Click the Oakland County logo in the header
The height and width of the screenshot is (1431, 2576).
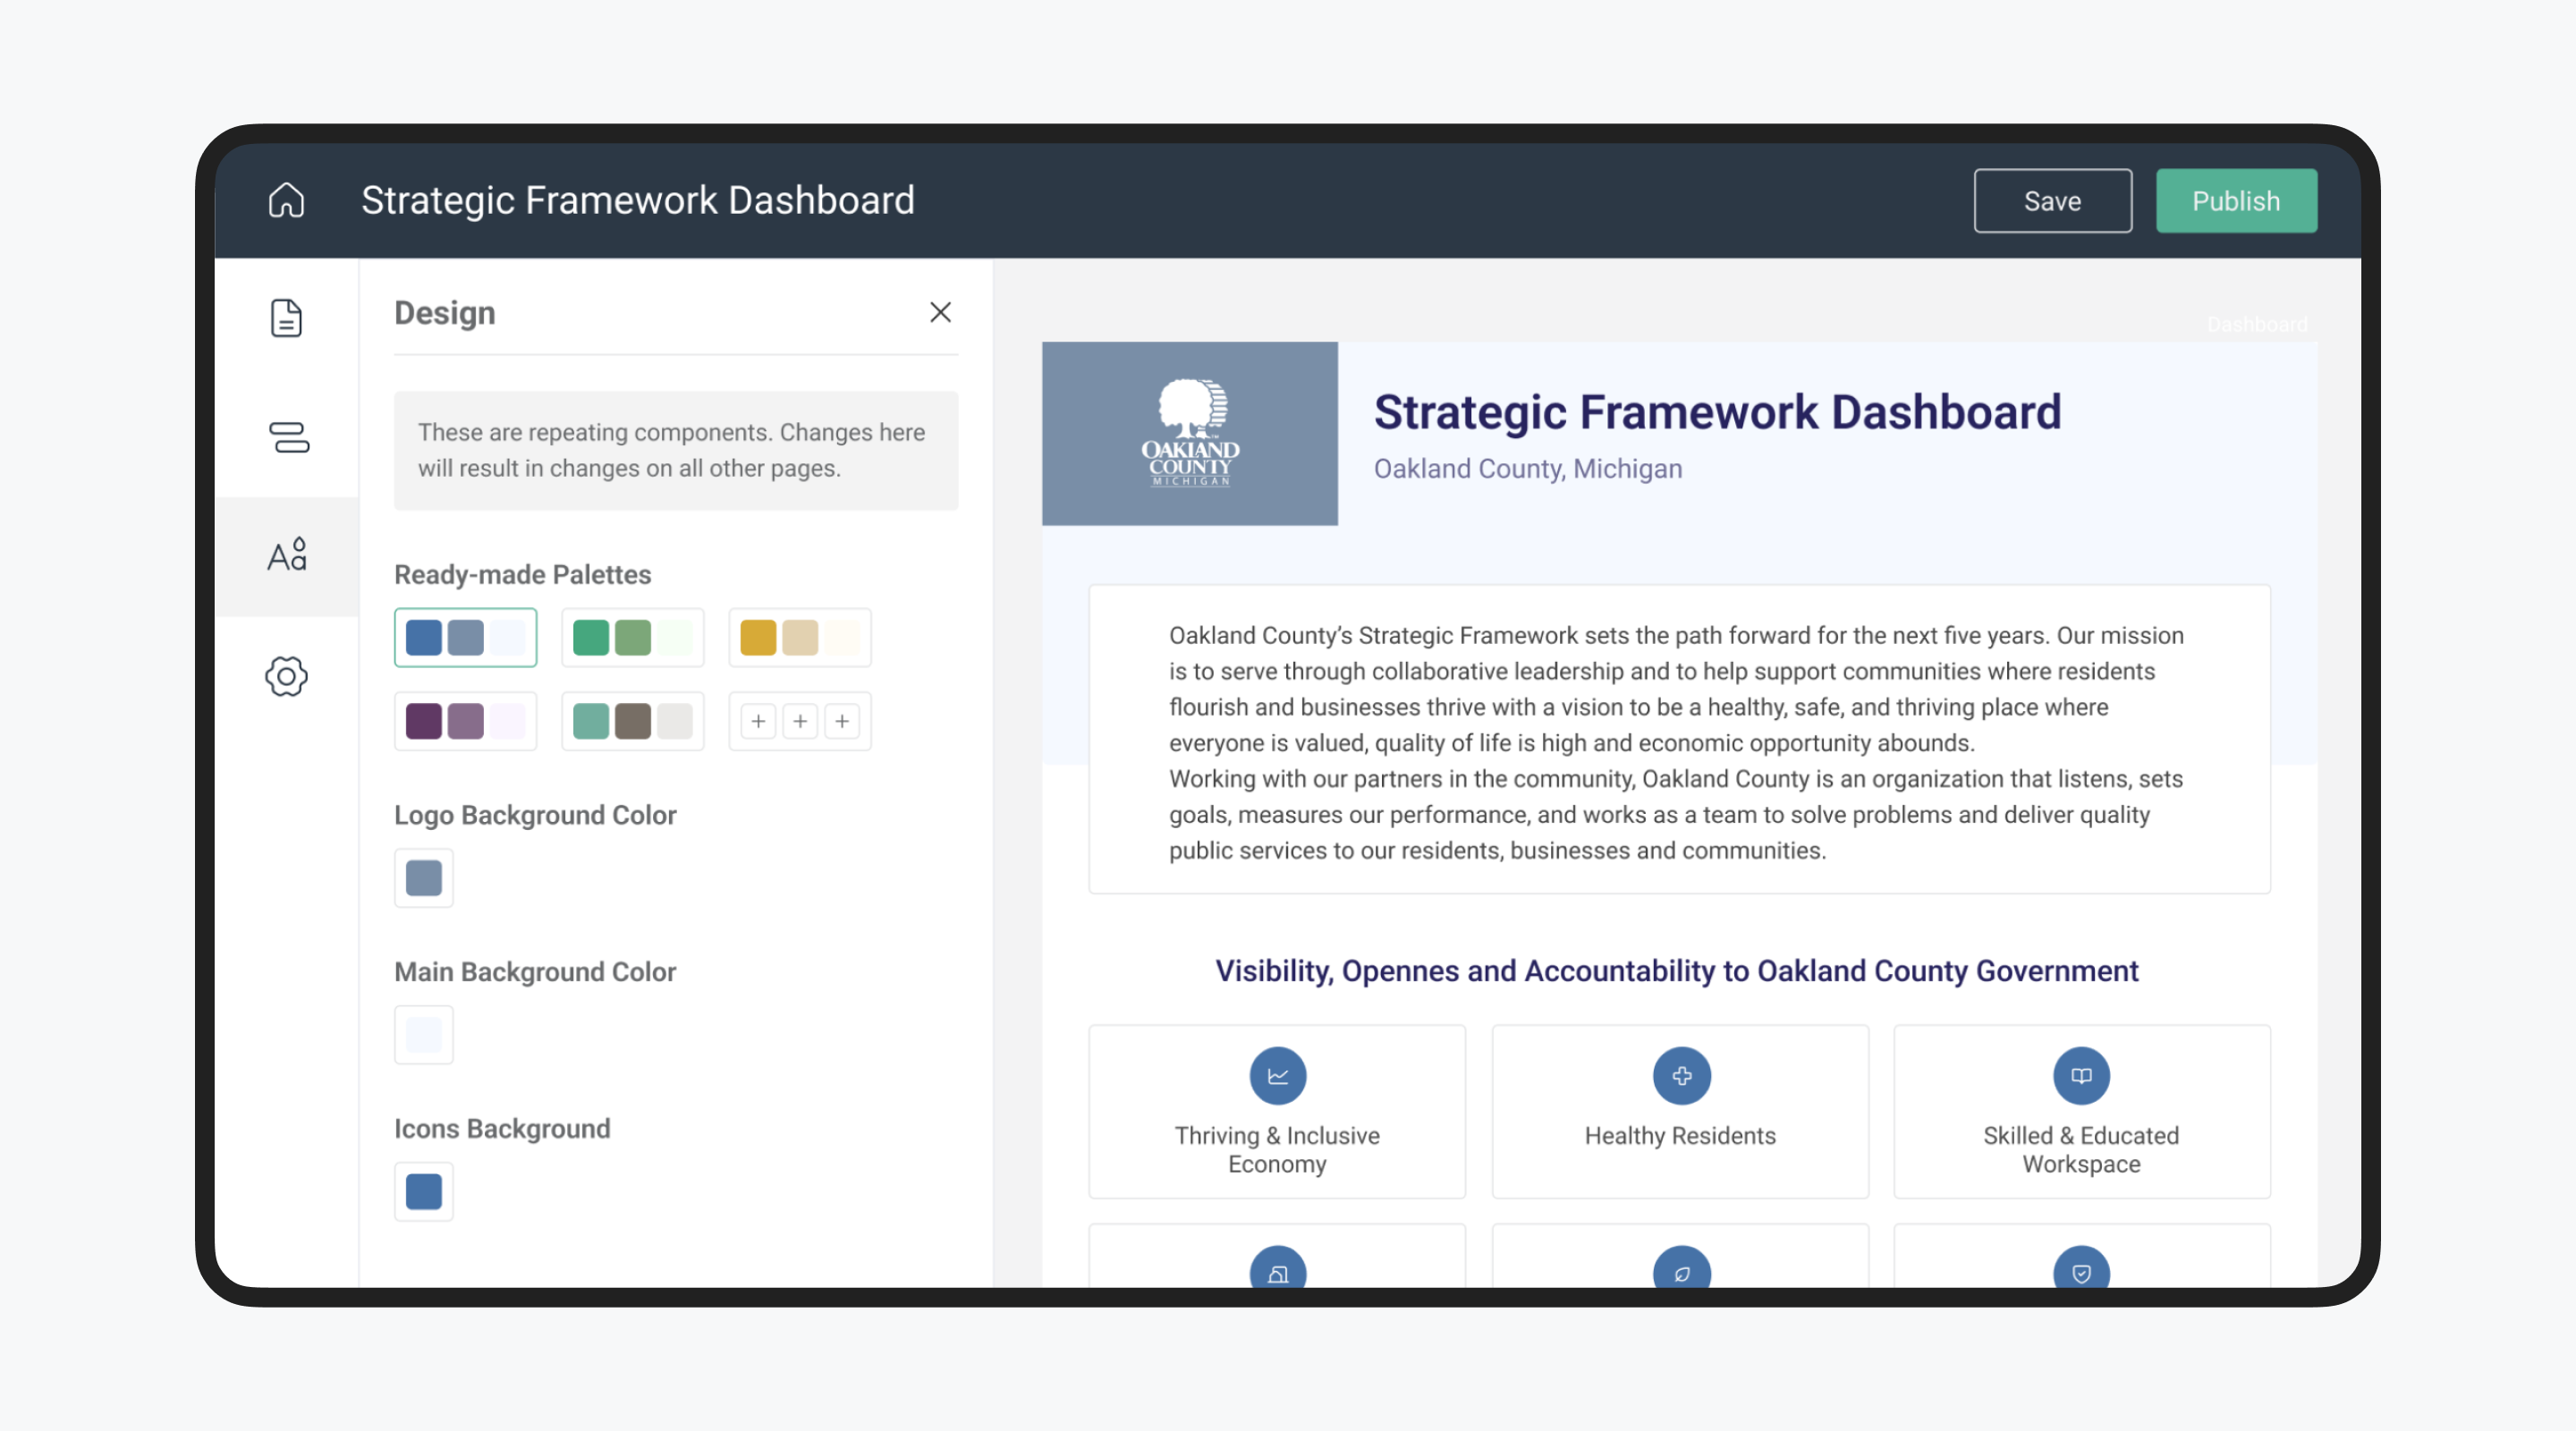[1190, 434]
